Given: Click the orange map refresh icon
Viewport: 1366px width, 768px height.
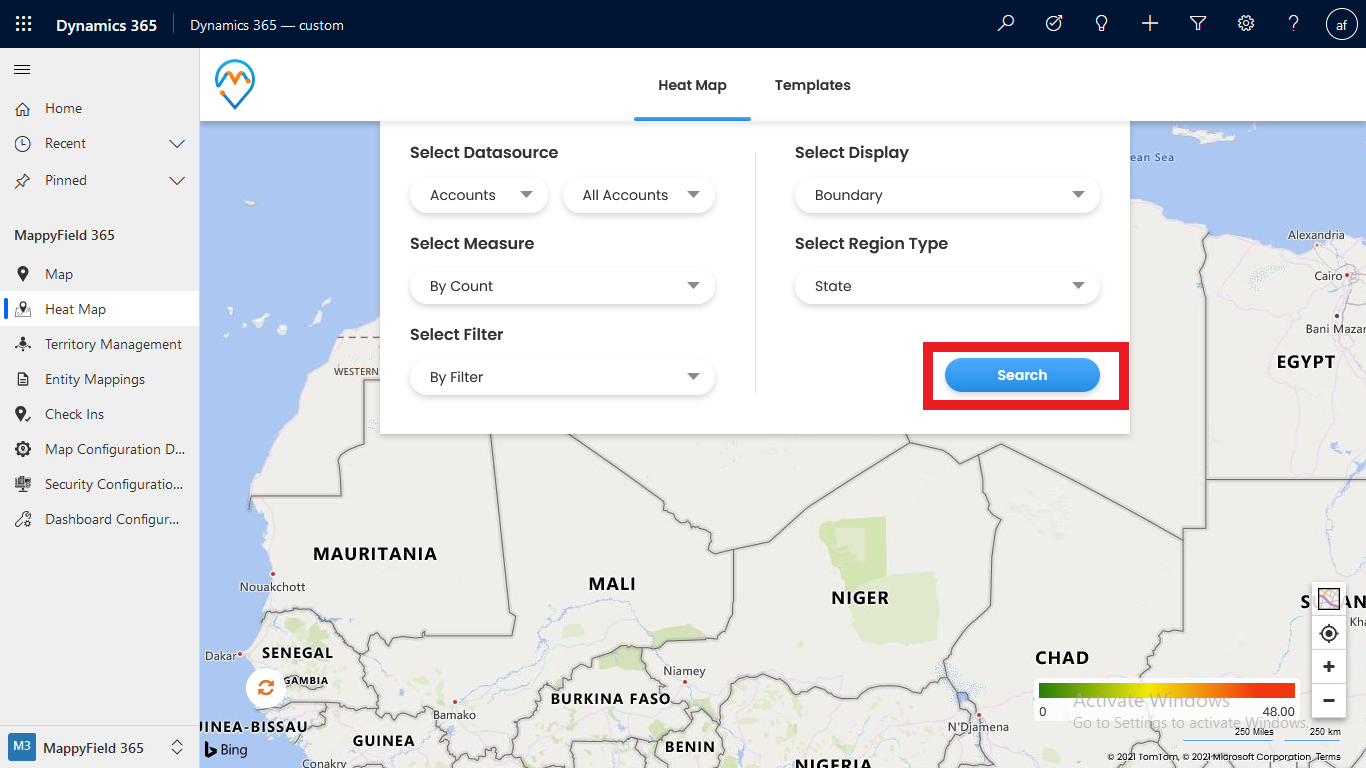Looking at the screenshot, I should point(266,687).
